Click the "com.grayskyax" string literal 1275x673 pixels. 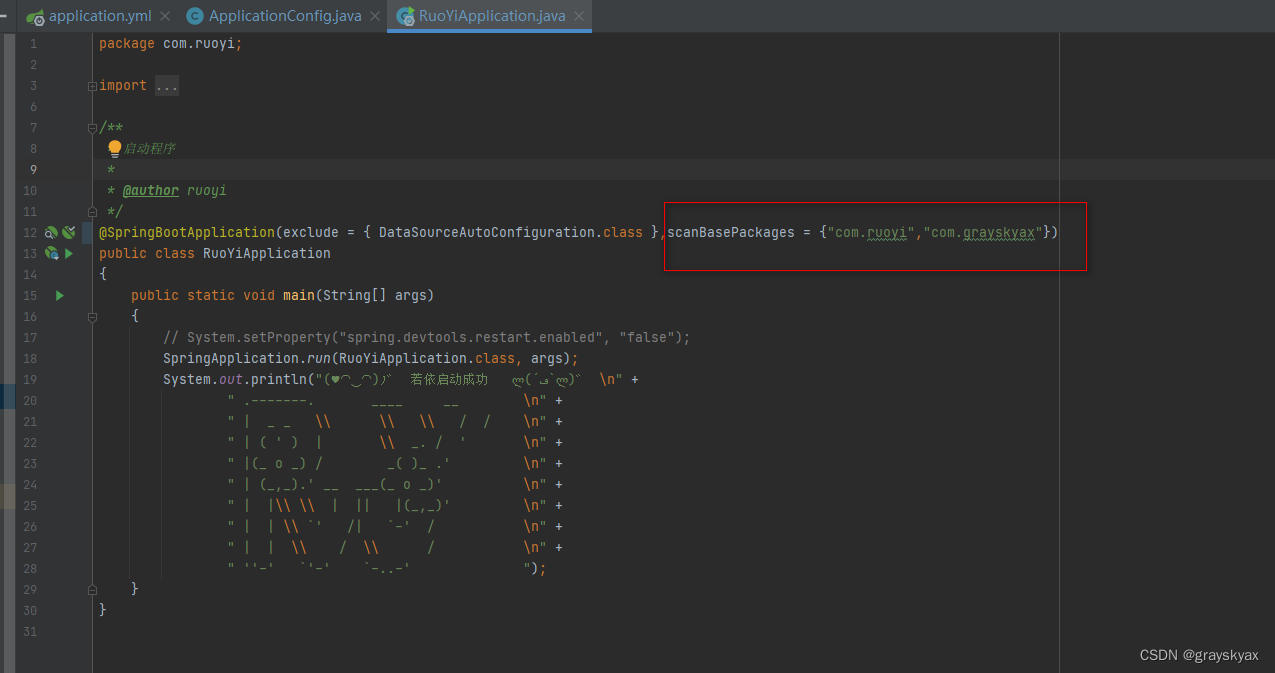[983, 232]
